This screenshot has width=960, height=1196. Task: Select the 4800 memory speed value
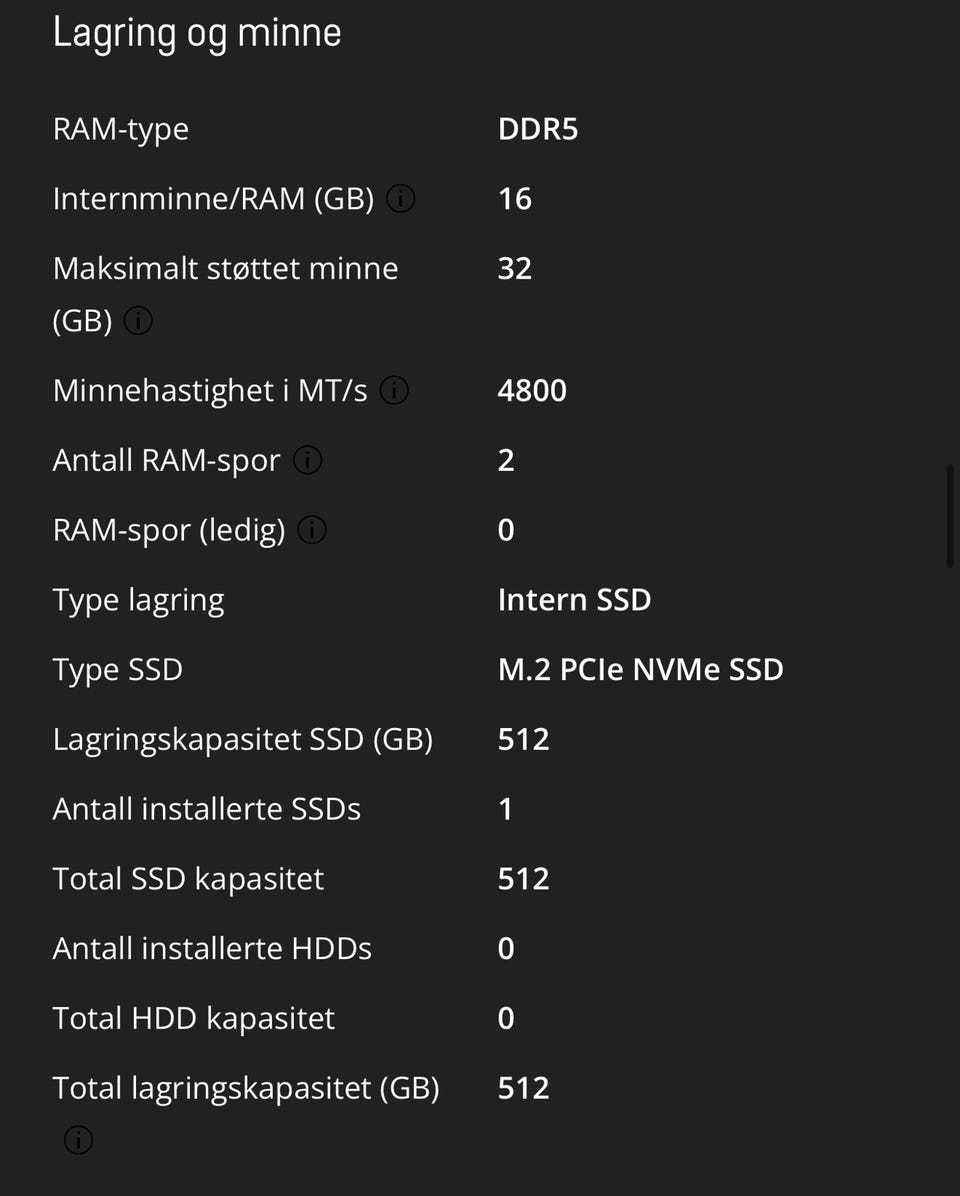pos(532,390)
